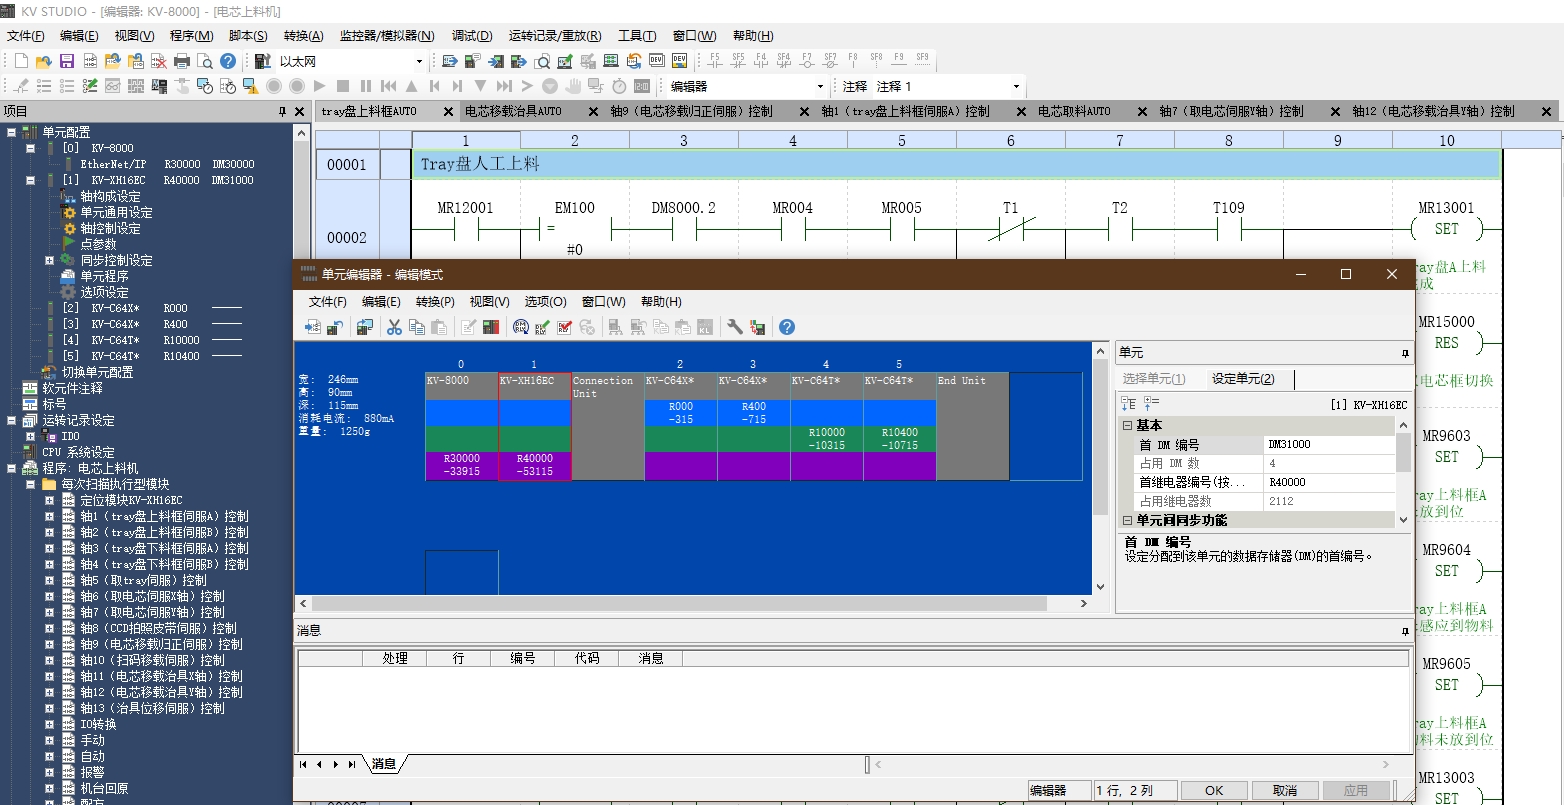The width and height of the screenshot is (1564, 805).
Task: Click the Copy icon in unit editor toolbar
Action: tap(416, 327)
